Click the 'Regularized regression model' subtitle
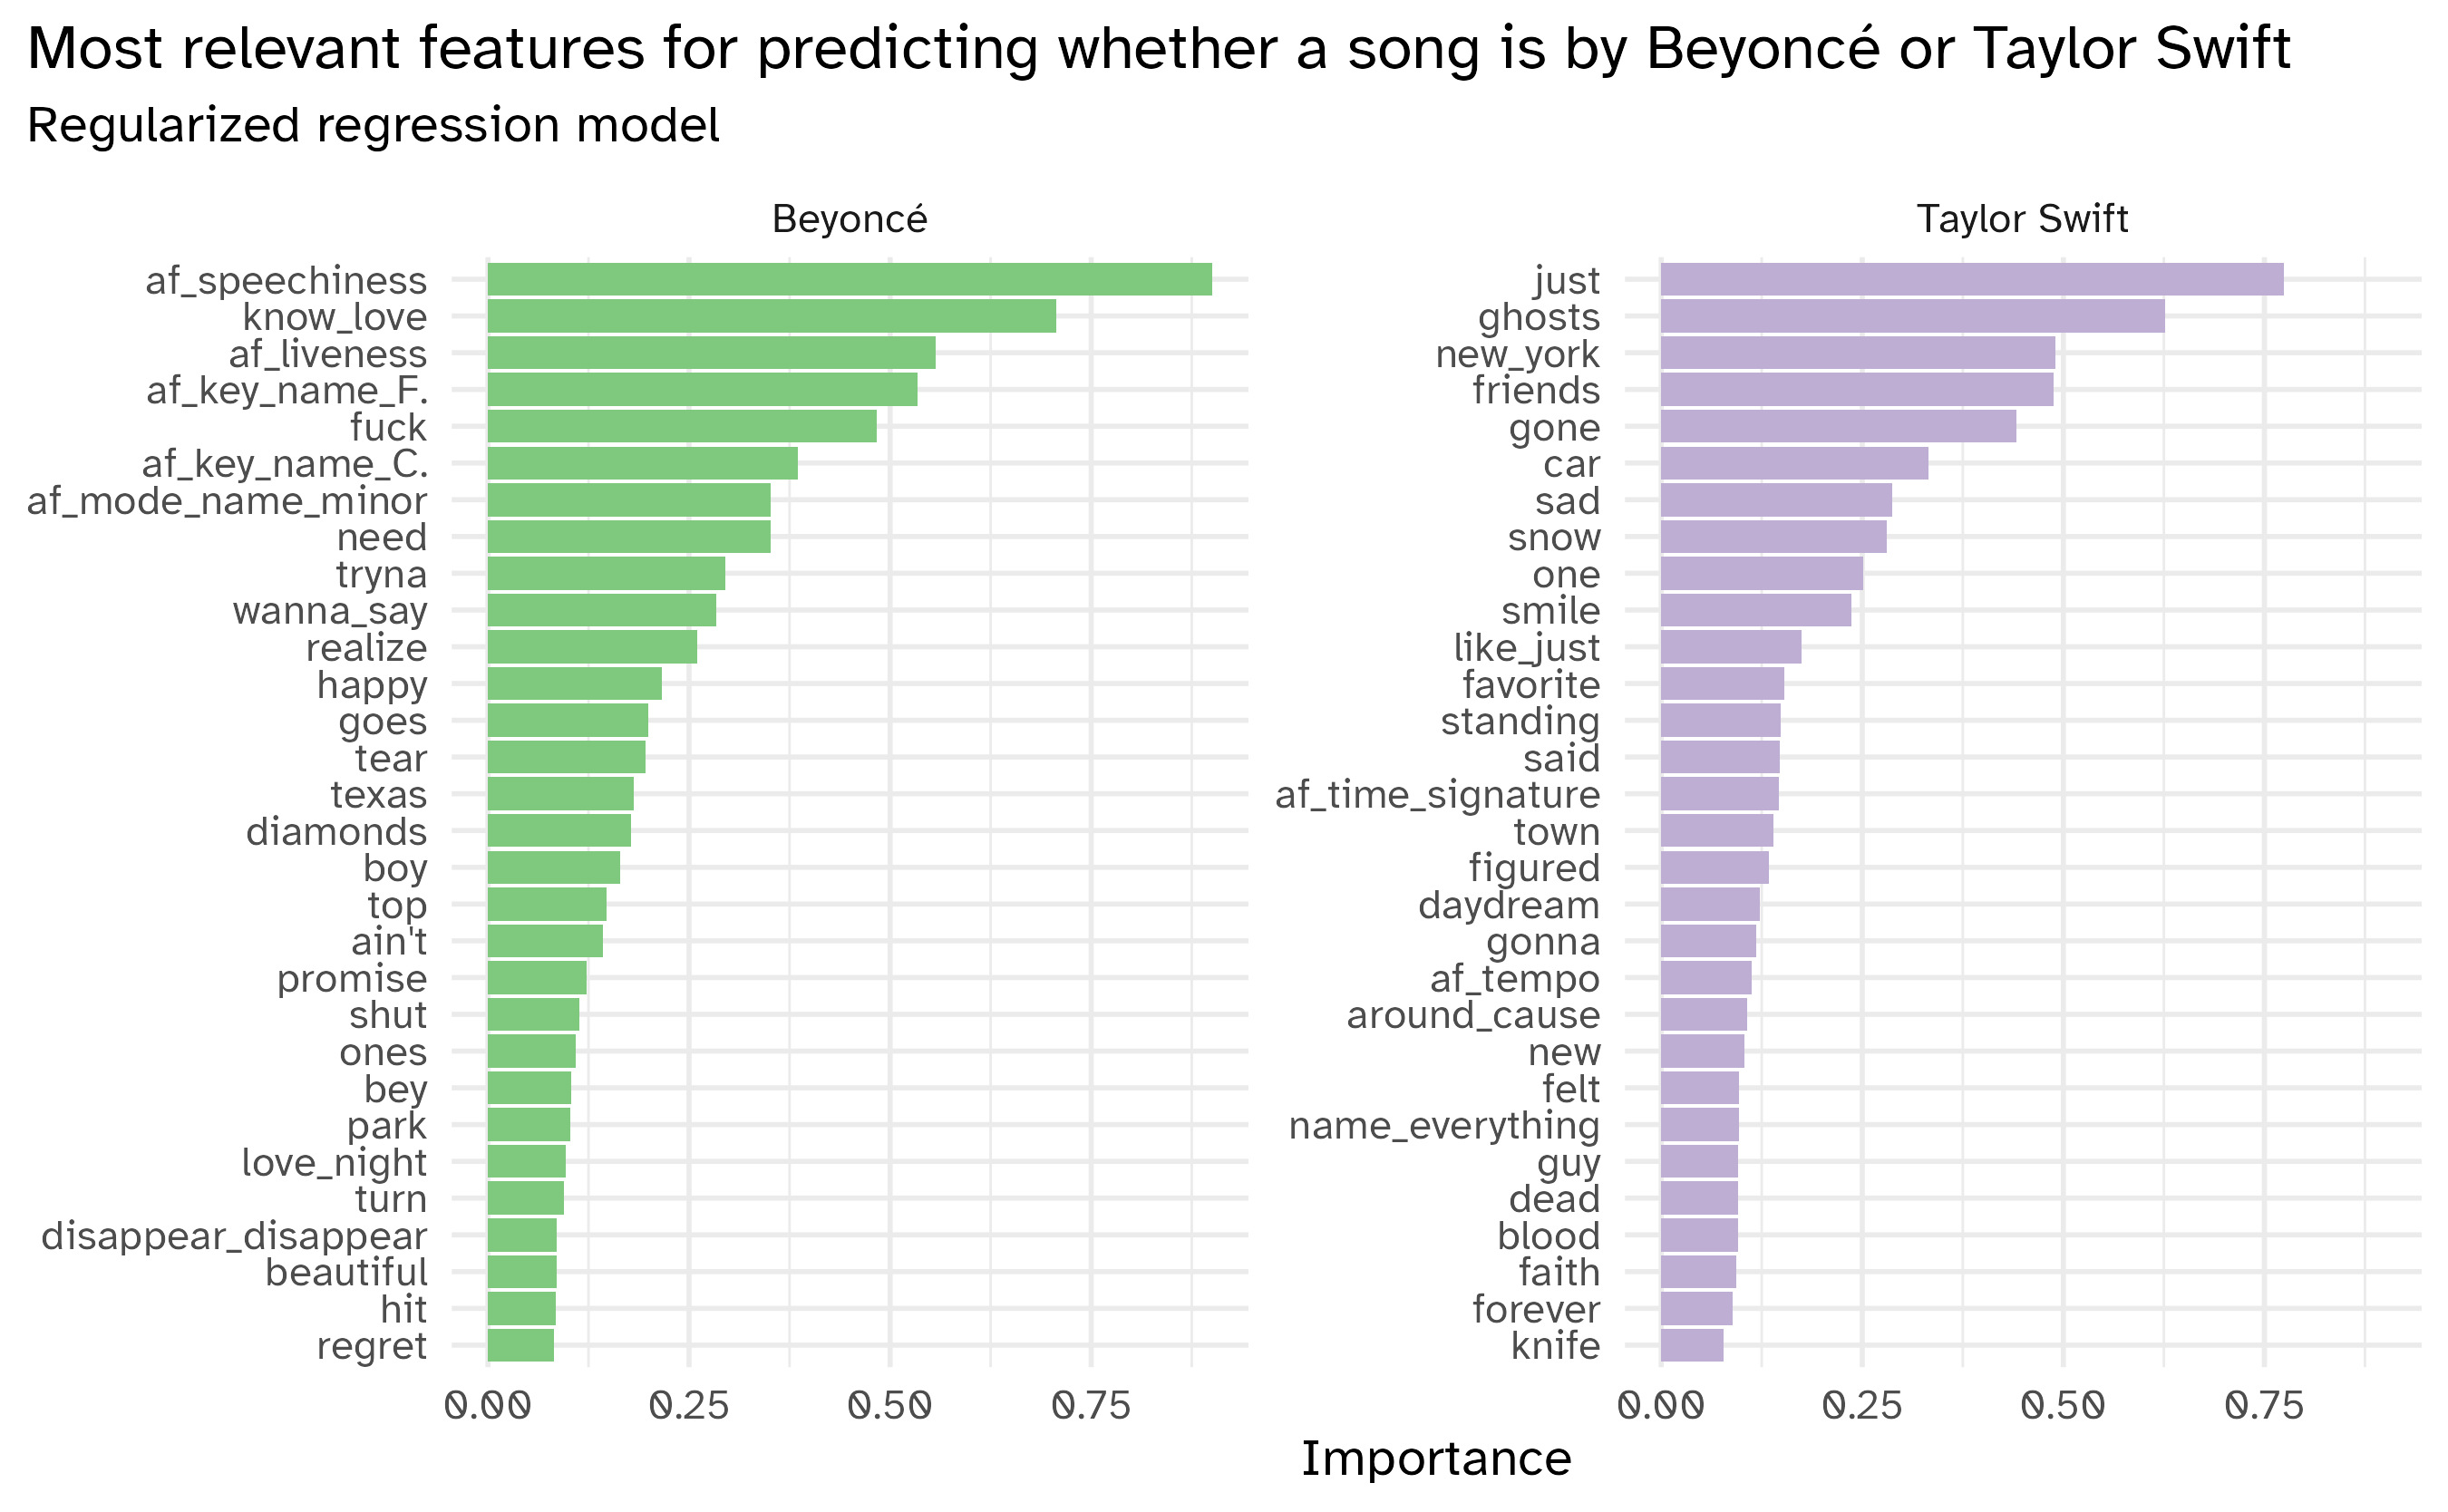This screenshot has height=1512, width=2448. point(373,126)
